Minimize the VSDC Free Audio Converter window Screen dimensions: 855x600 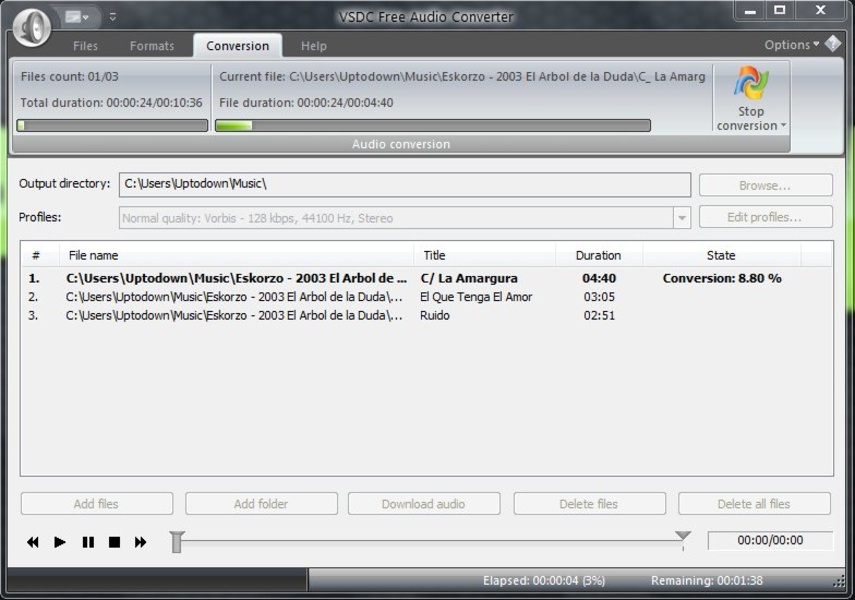(x=750, y=10)
